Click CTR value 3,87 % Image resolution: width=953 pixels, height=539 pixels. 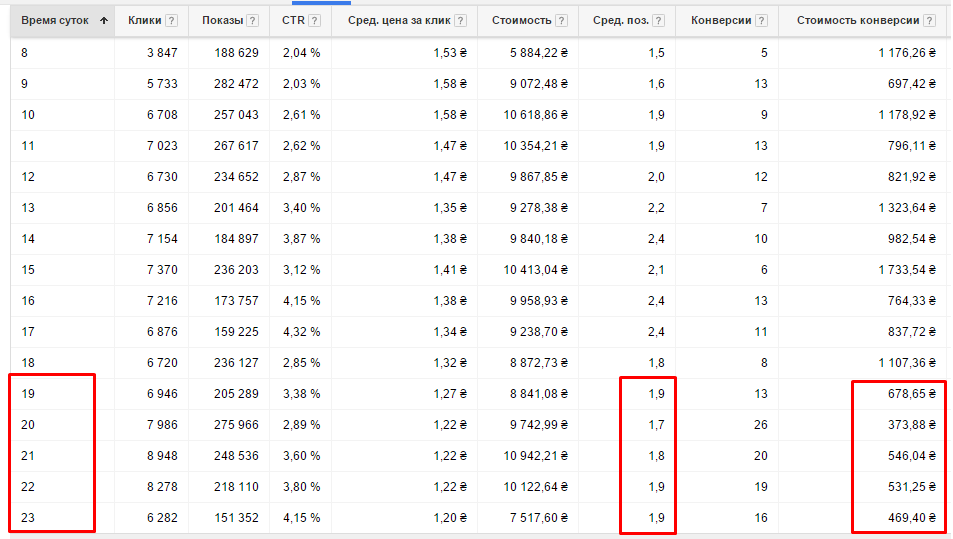[301, 239]
